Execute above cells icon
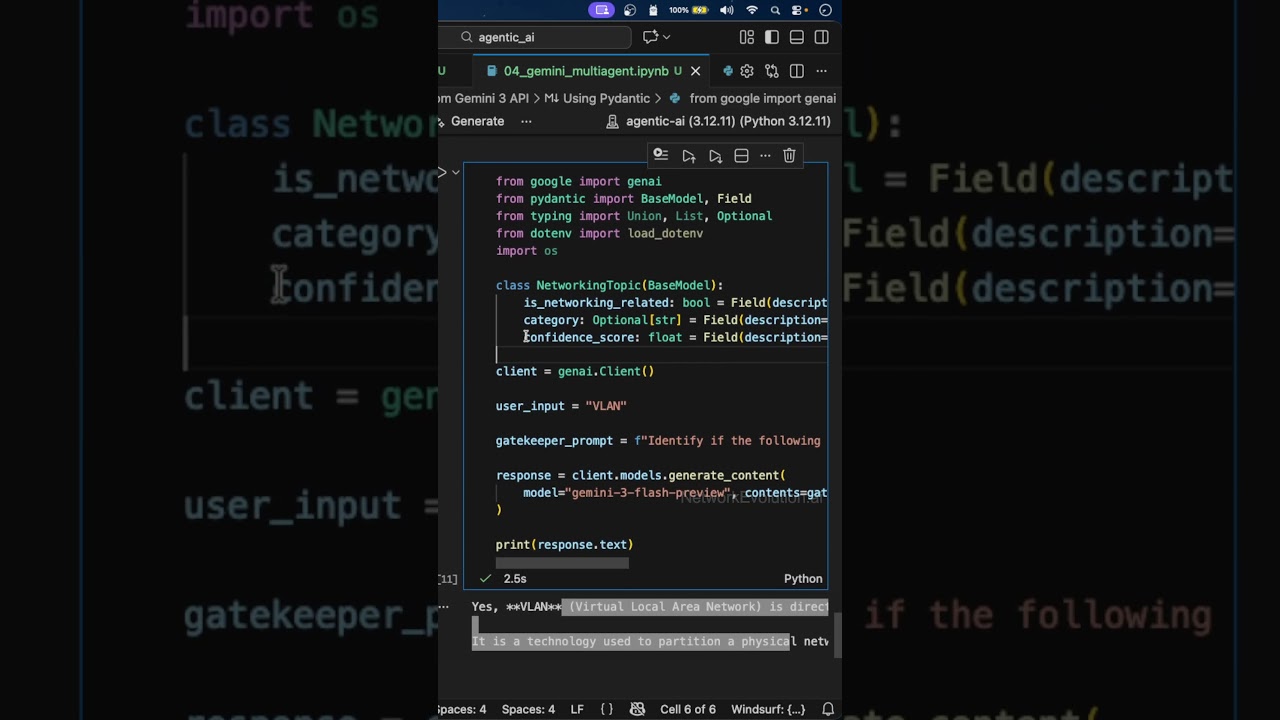1280x720 pixels. point(689,156)
